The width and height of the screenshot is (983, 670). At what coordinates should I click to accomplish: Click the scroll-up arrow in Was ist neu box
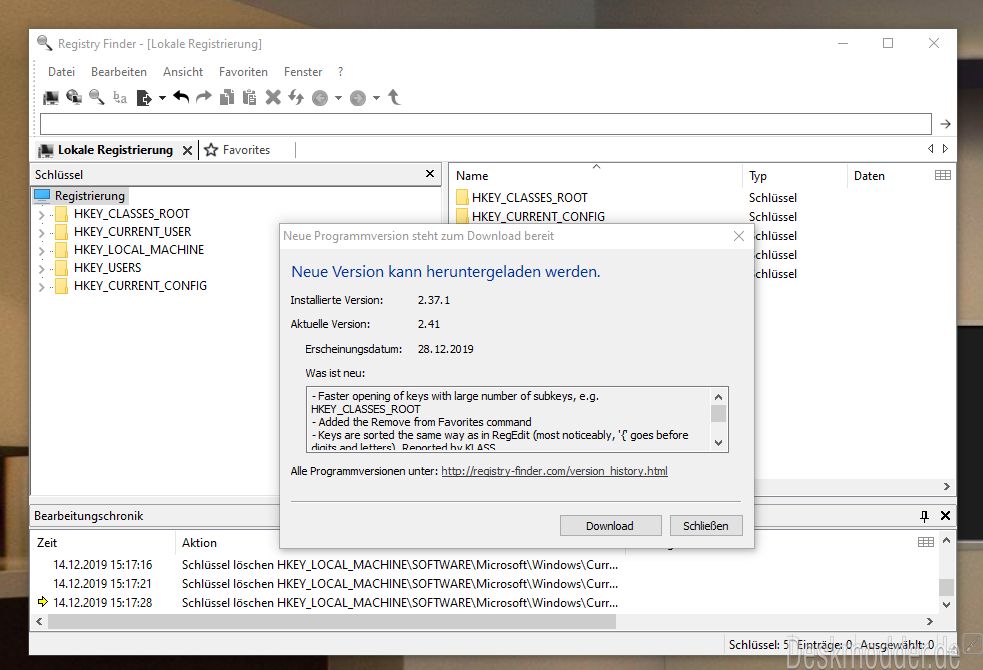pos(718,397)
